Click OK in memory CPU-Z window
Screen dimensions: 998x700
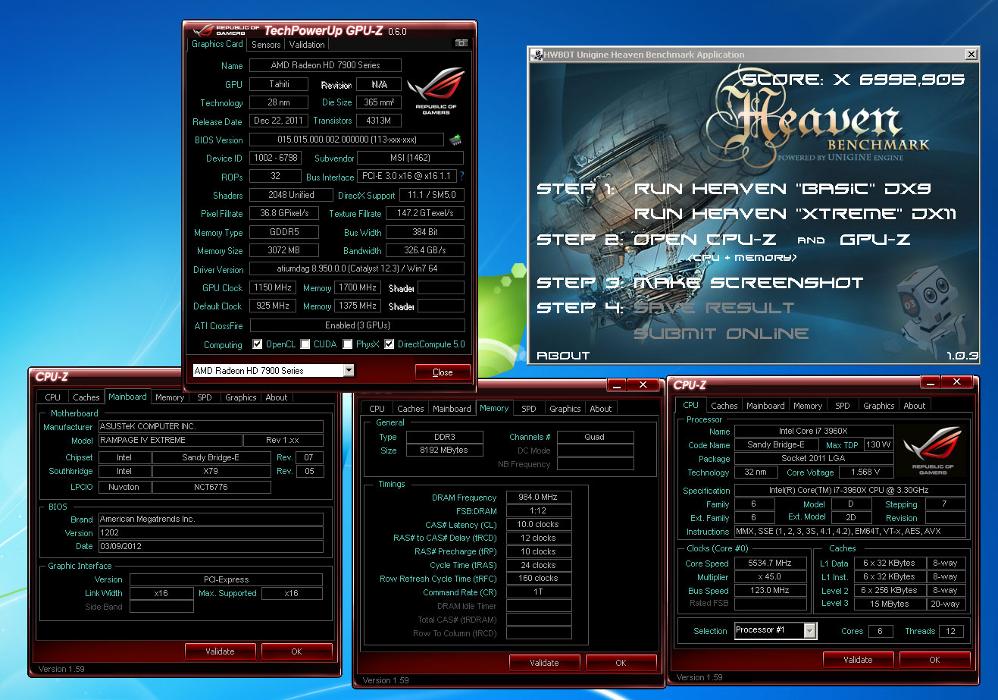coord(621,662)
